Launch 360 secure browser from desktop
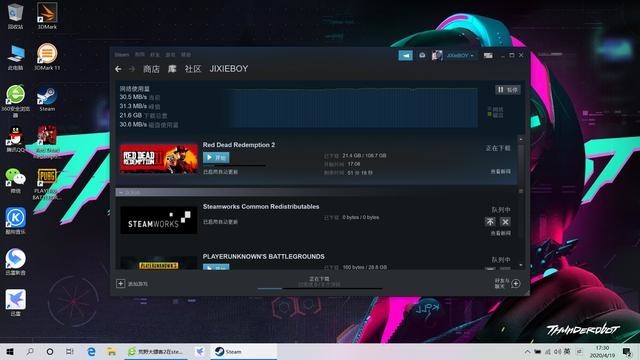640x360 pixels. coord(15,101)
